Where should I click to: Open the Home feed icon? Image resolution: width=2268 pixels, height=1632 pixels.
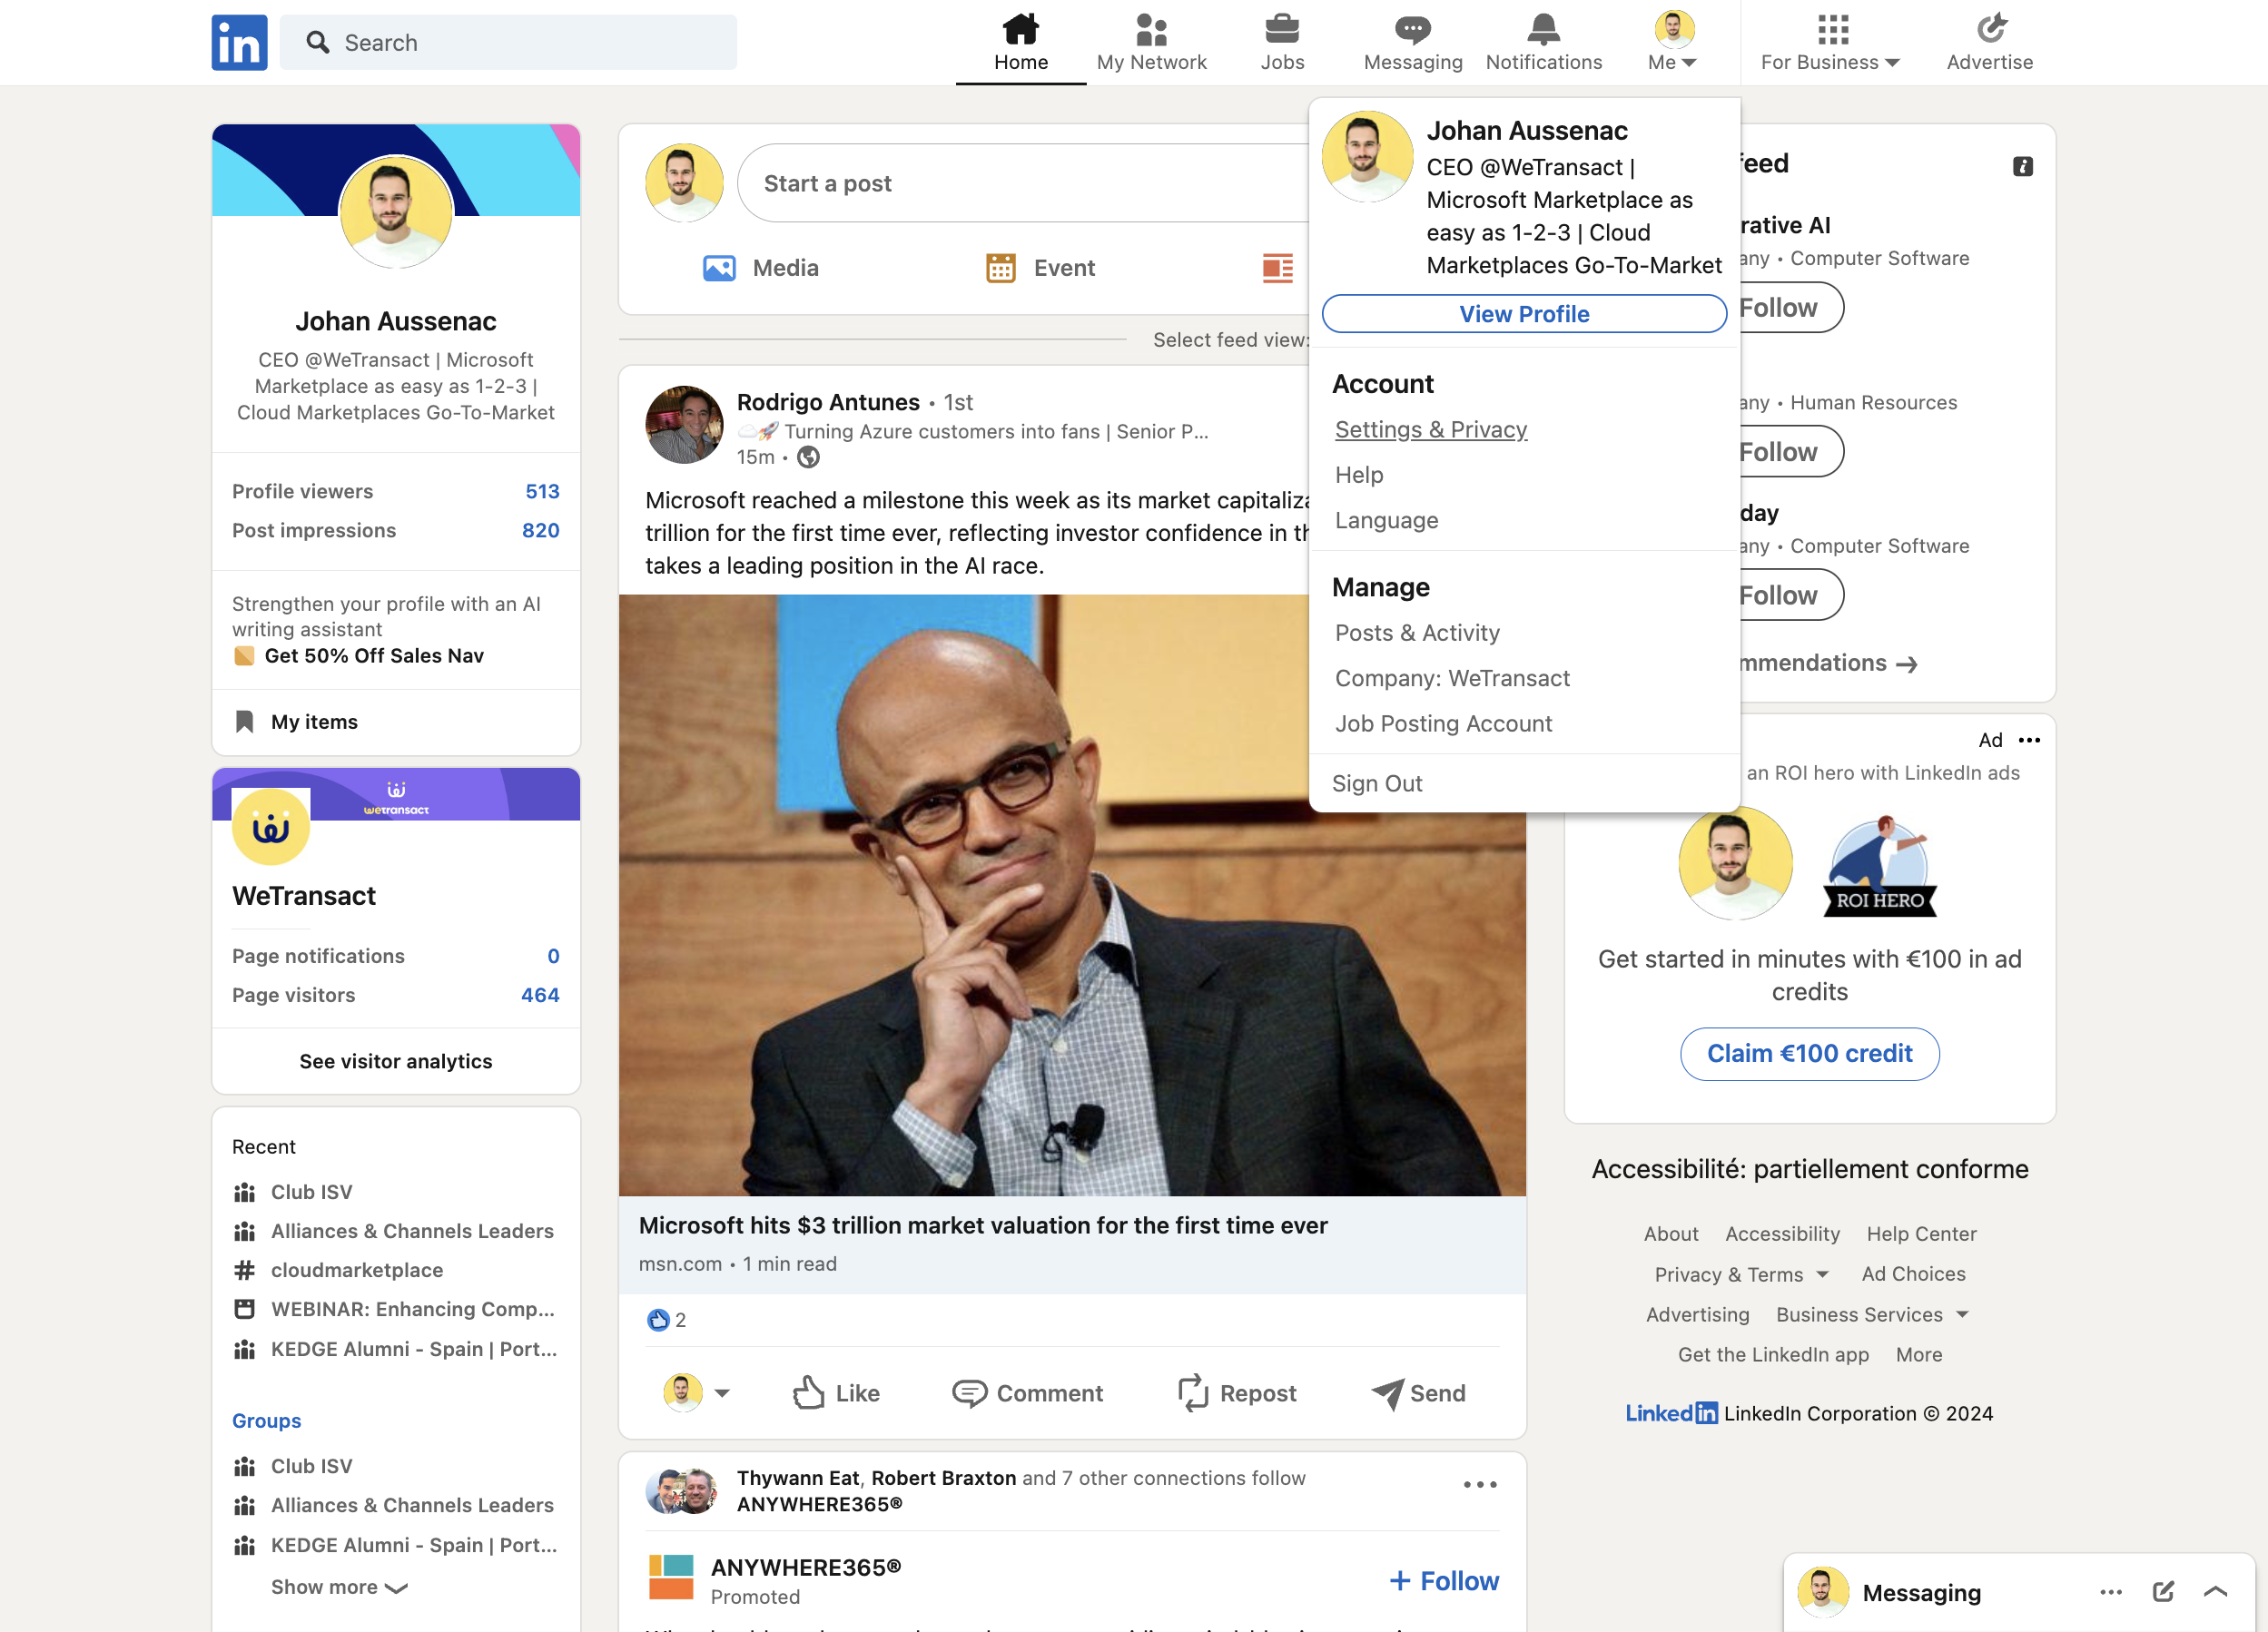click(1020, 29)
